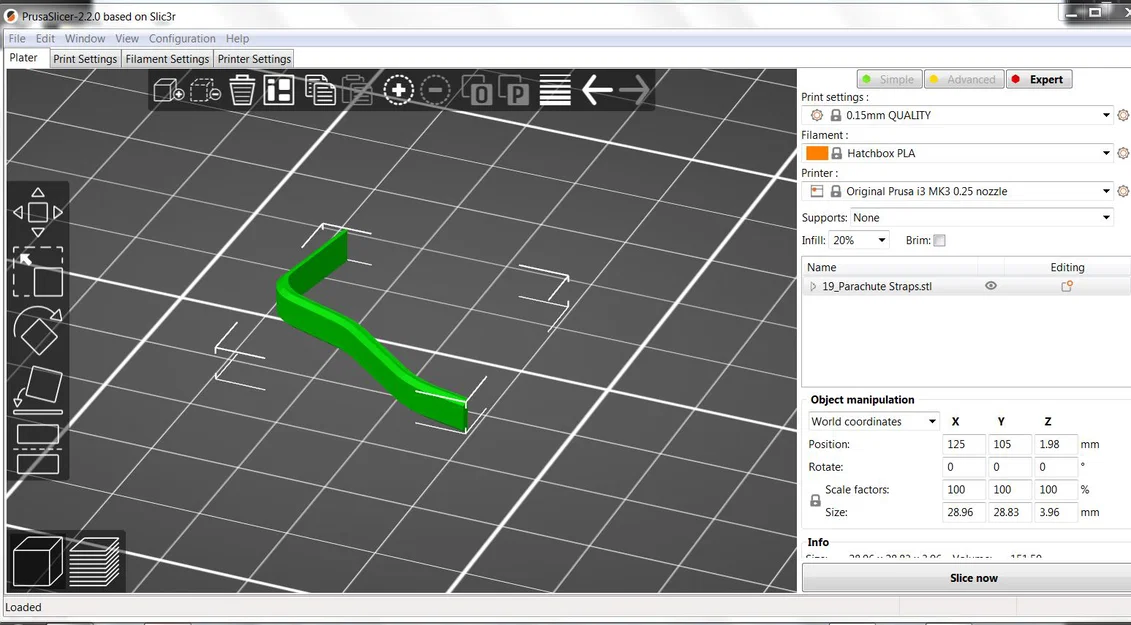Click the Rotate Z field
This screenshot has width=1131, height=625.
(1056, 467)
